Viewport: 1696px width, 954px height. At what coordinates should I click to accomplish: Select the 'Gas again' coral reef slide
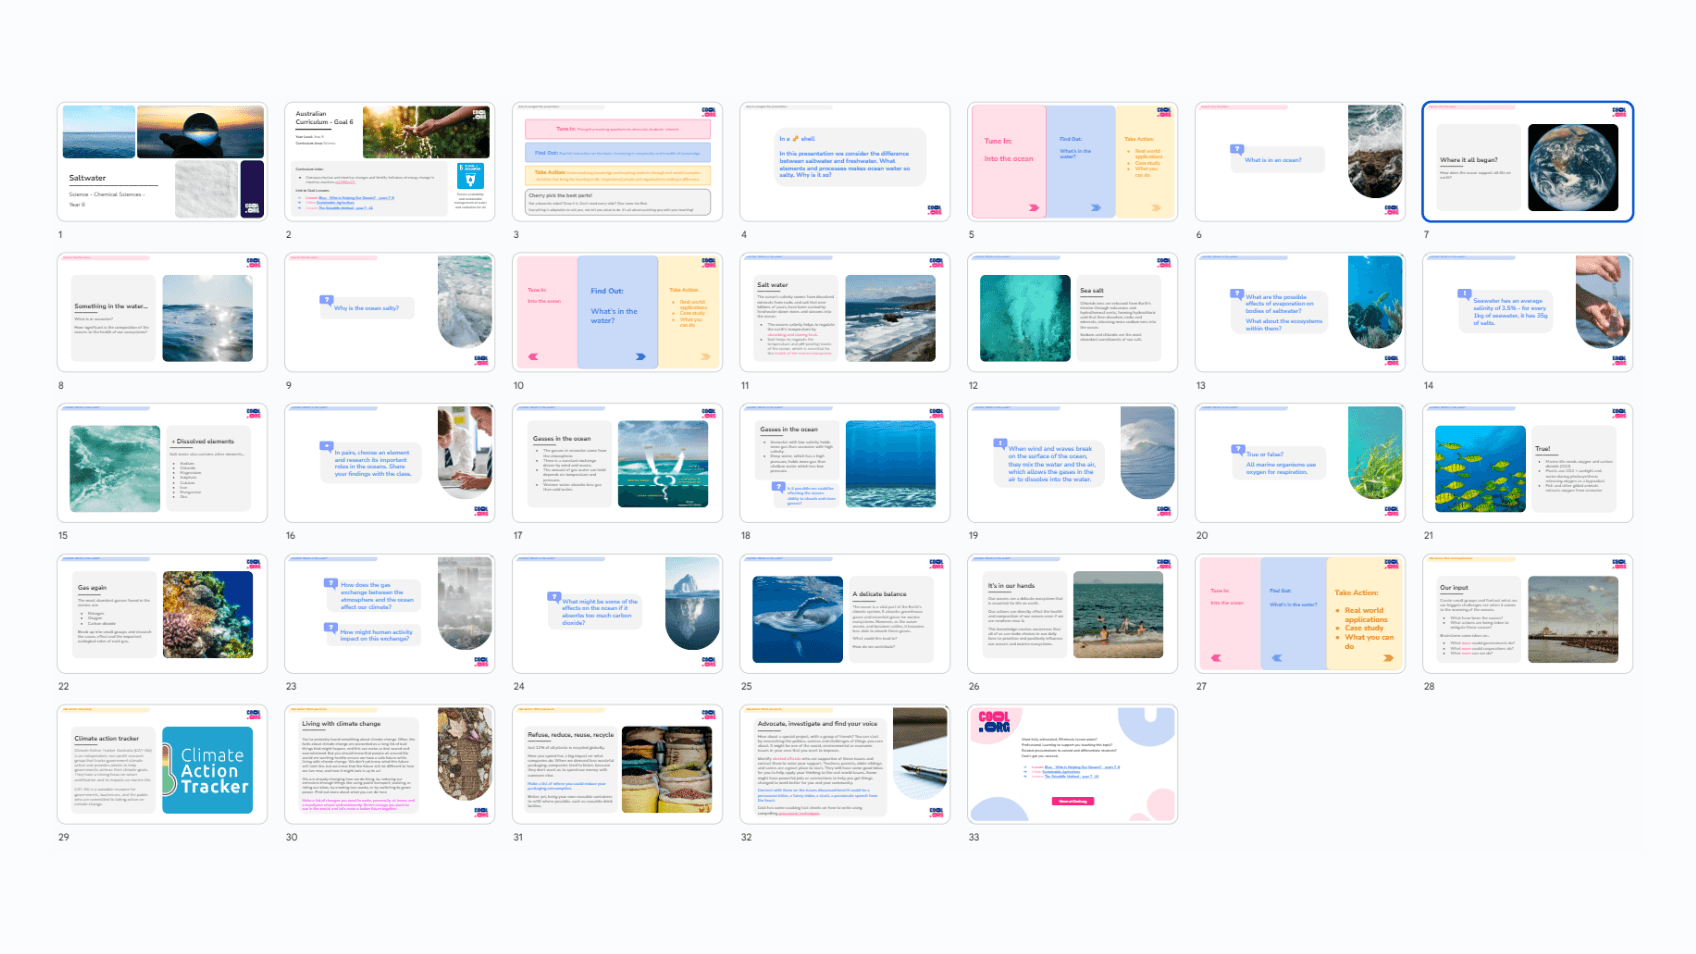click(162, 614)
